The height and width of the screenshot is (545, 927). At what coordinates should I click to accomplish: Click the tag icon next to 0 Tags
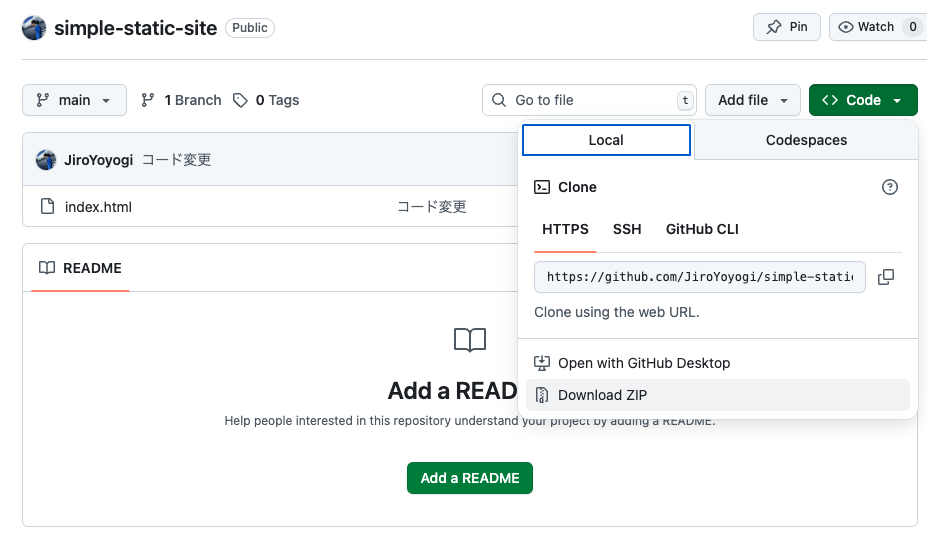(x=240, y=100)
